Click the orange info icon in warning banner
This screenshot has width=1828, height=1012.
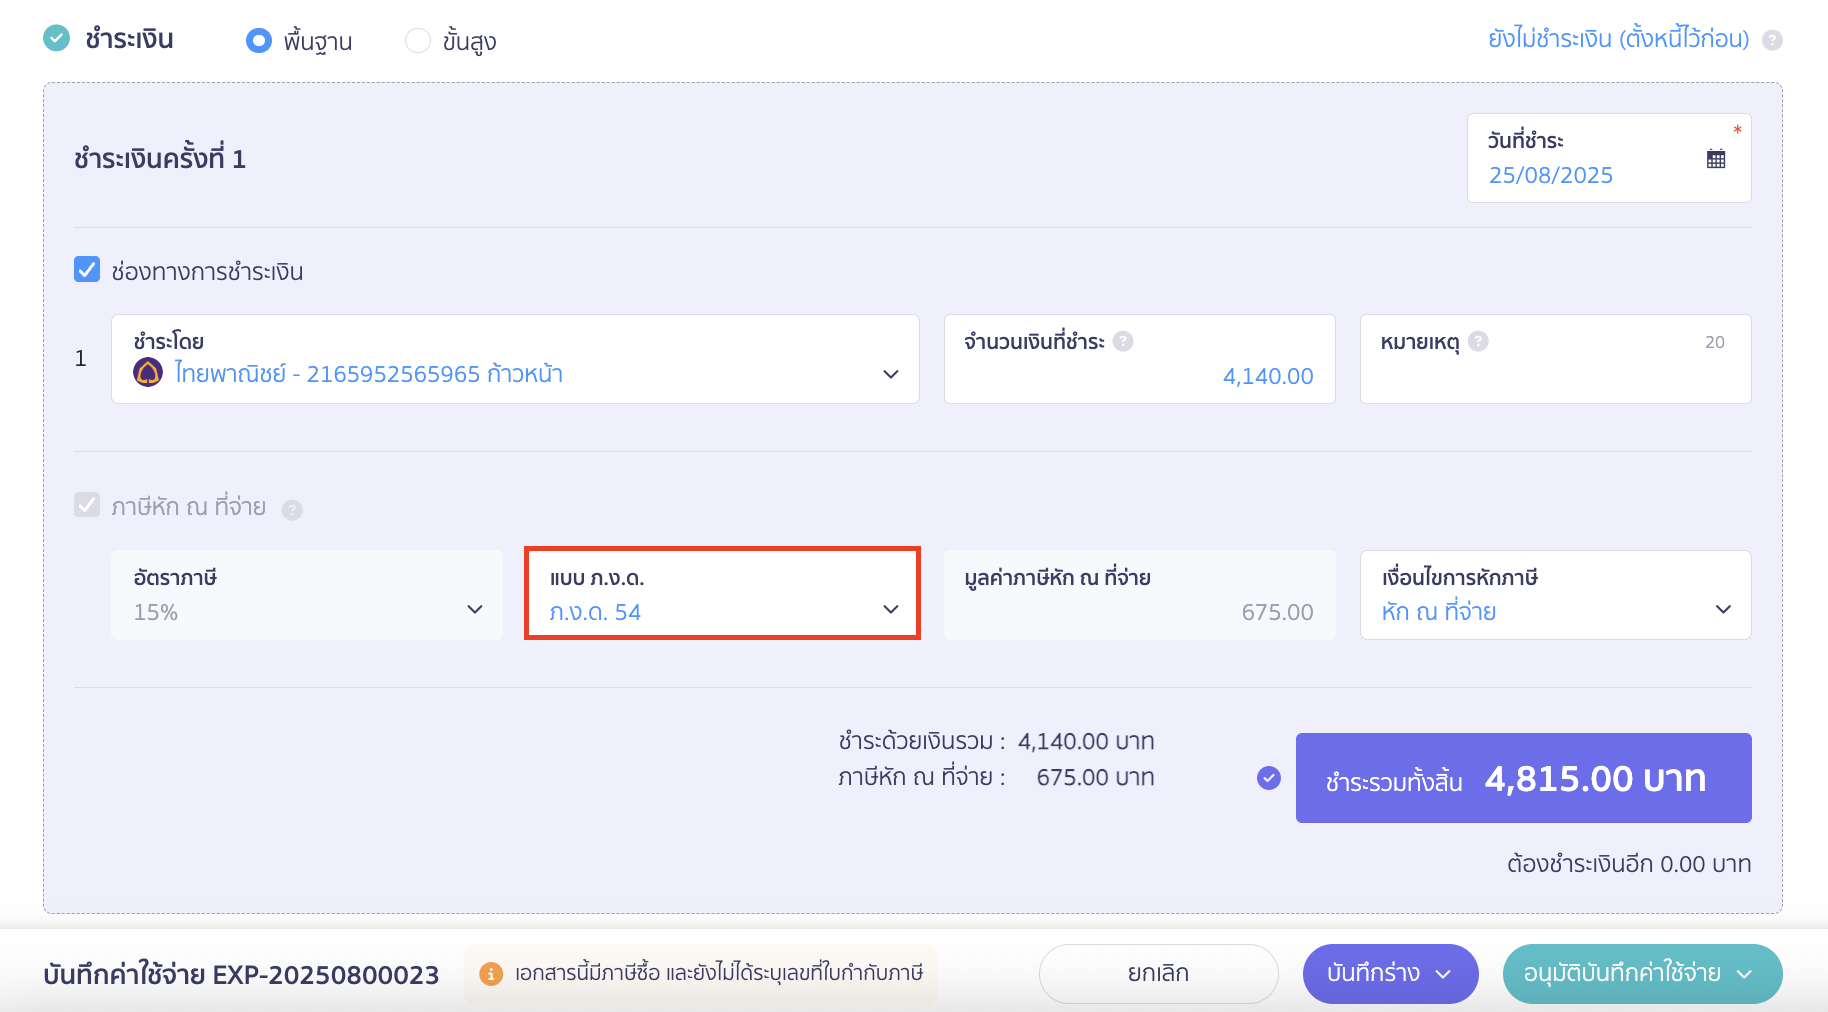click(491, 973)
